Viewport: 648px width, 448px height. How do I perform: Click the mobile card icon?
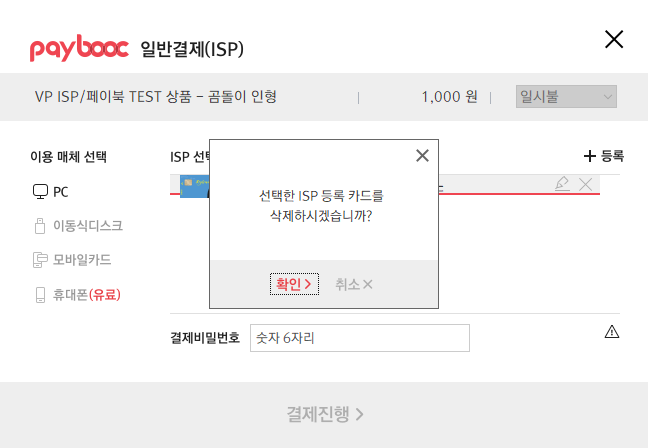click(x=40, y=260)
